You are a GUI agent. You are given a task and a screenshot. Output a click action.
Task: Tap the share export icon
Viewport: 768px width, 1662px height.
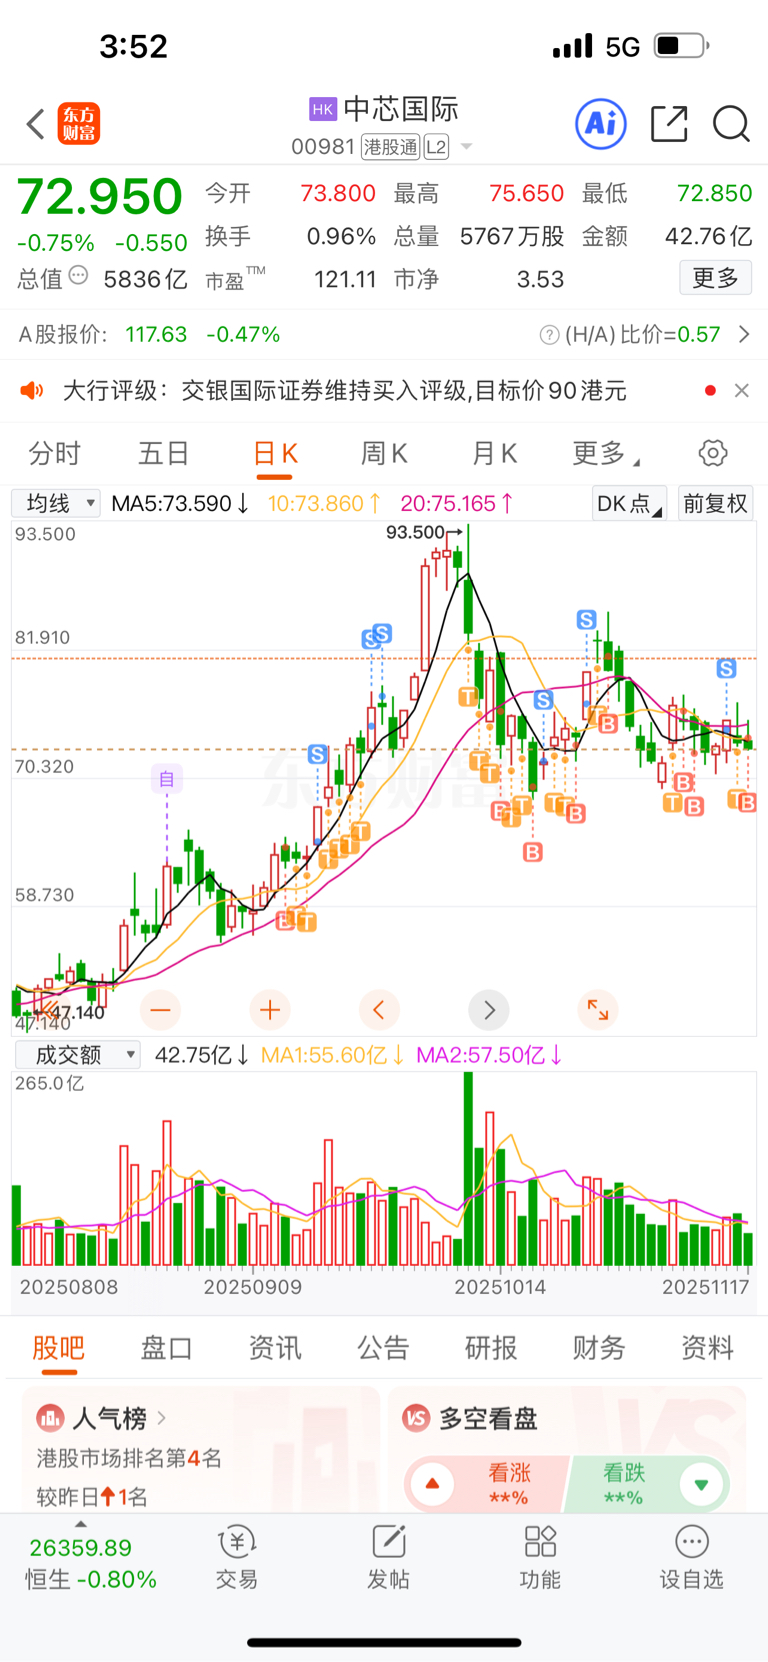[669, 124]
